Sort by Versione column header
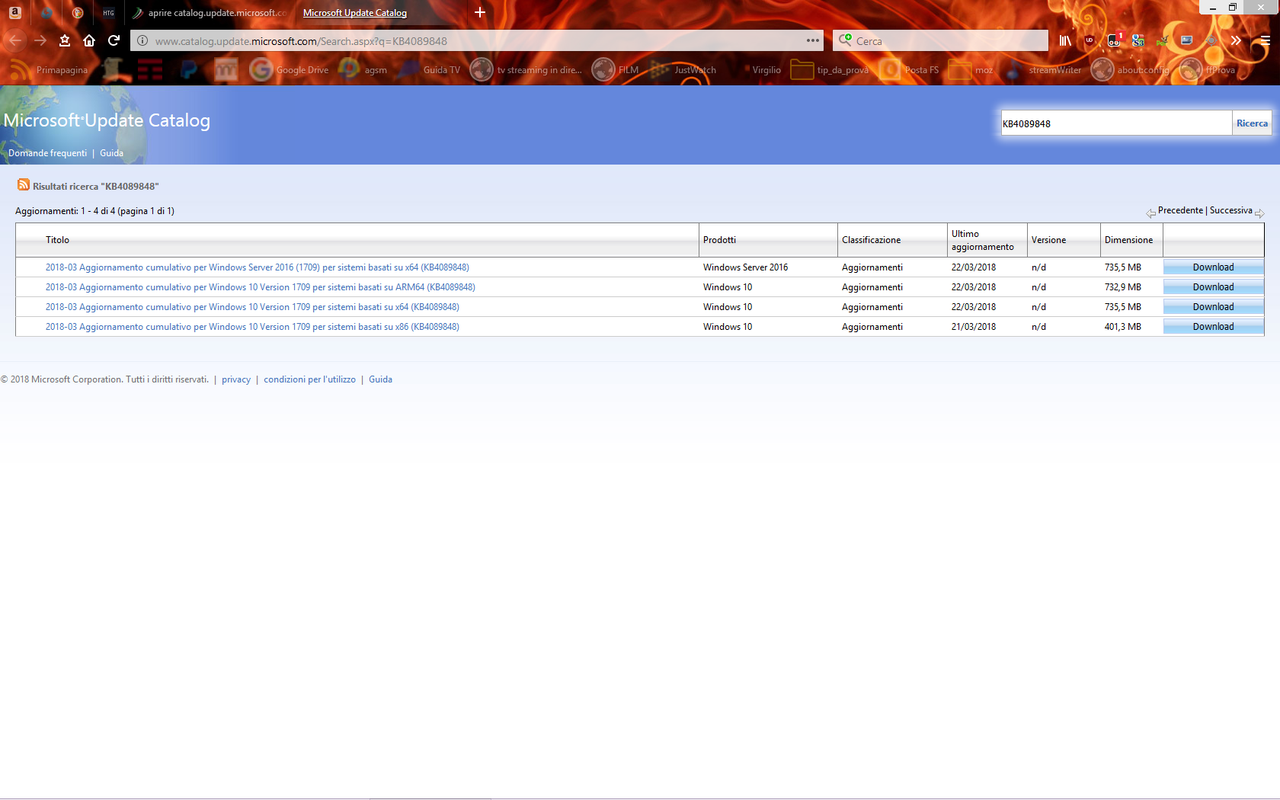 coord(1049,240)
